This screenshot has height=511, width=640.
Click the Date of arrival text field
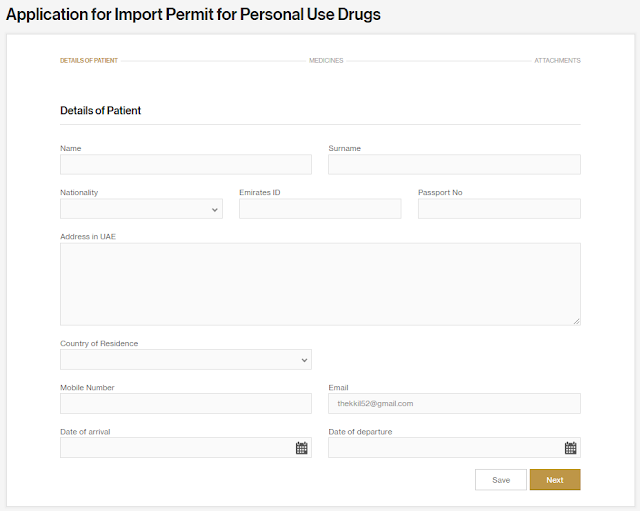pyautogui.click(x=175, y=448)
